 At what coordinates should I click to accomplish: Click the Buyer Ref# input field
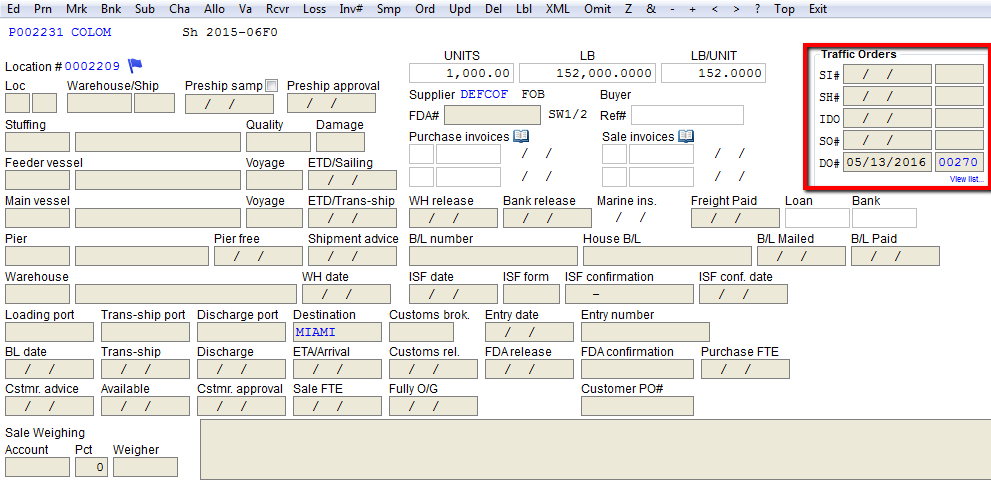(687, 115)
